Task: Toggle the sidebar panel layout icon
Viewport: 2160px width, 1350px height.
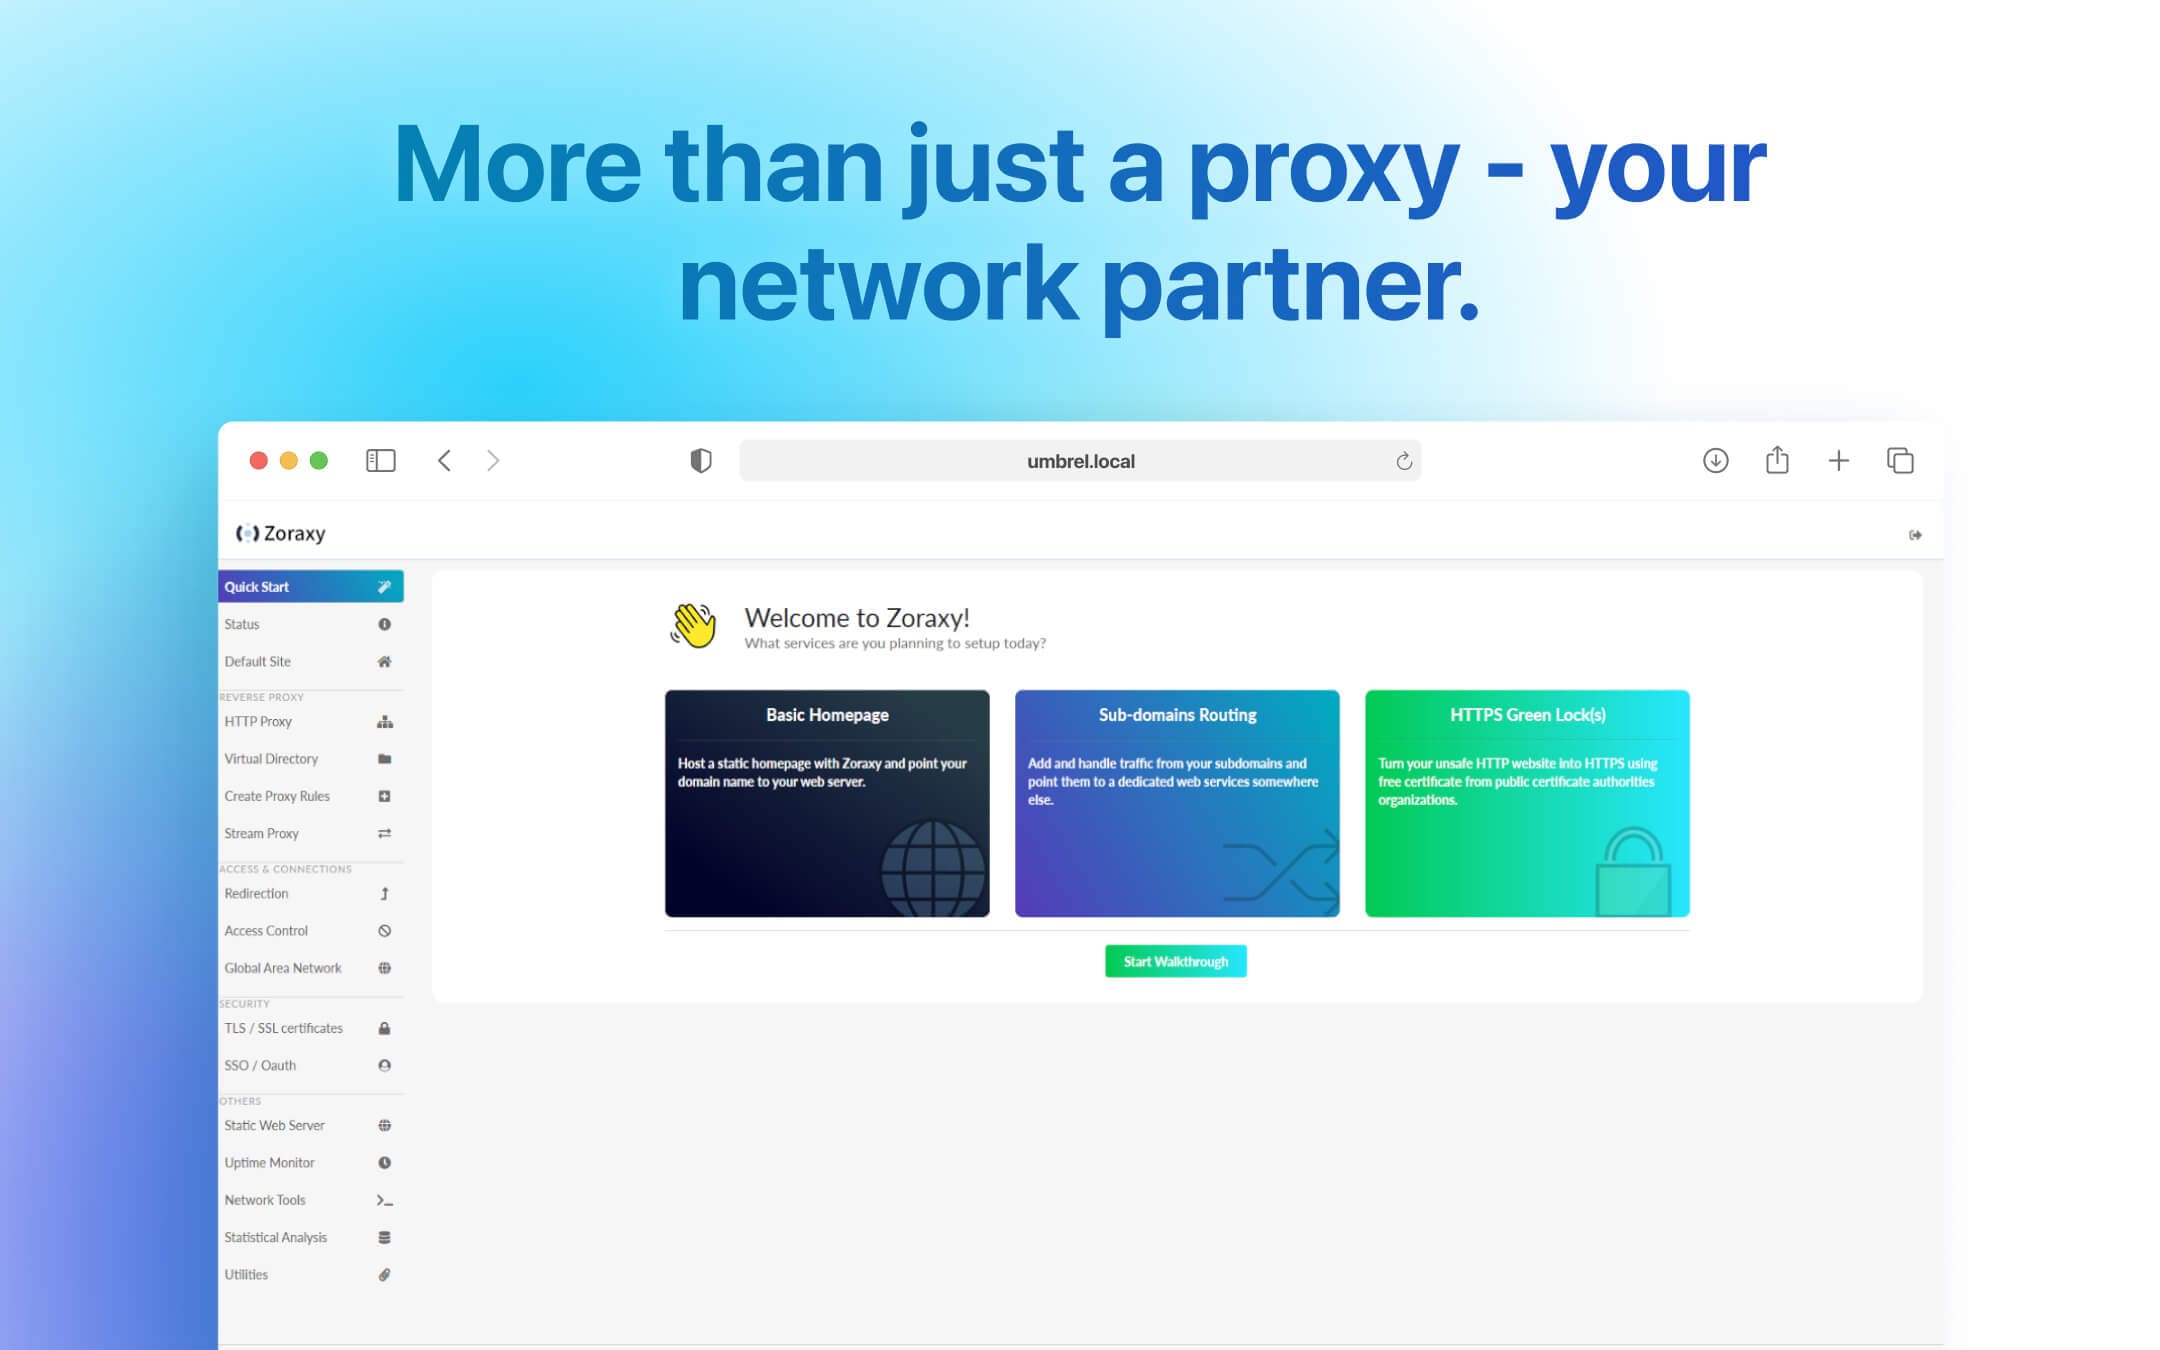Action: (381, 460)
